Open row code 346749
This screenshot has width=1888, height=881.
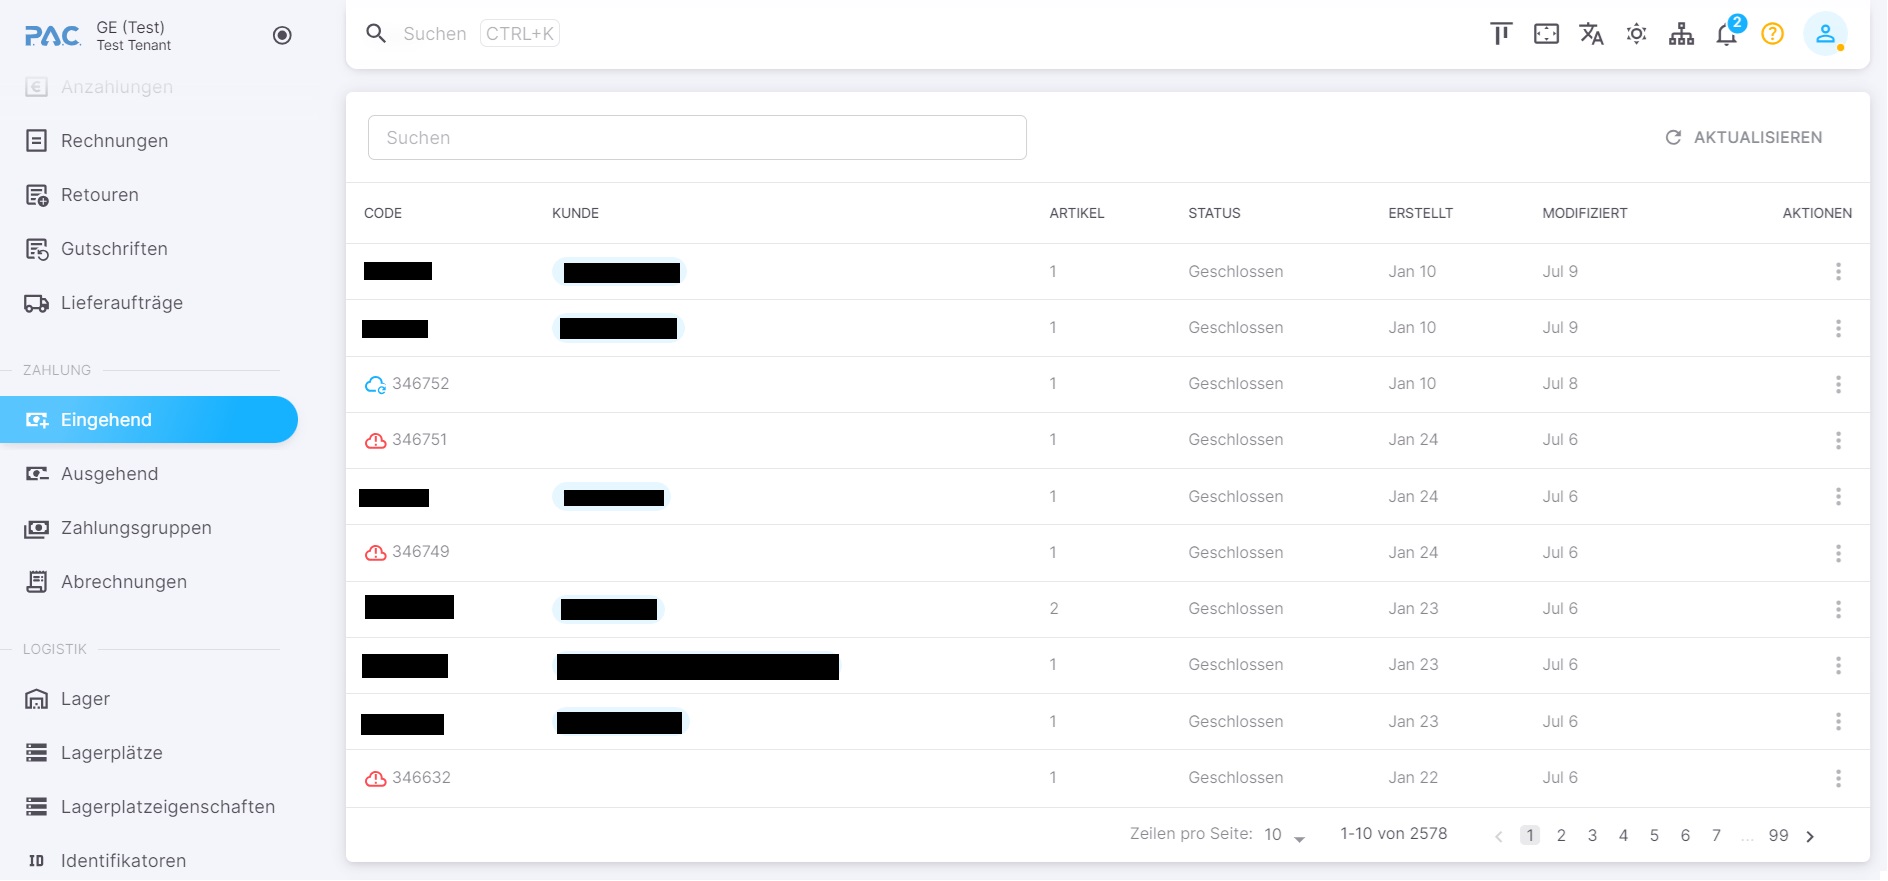tap(420, 552)
